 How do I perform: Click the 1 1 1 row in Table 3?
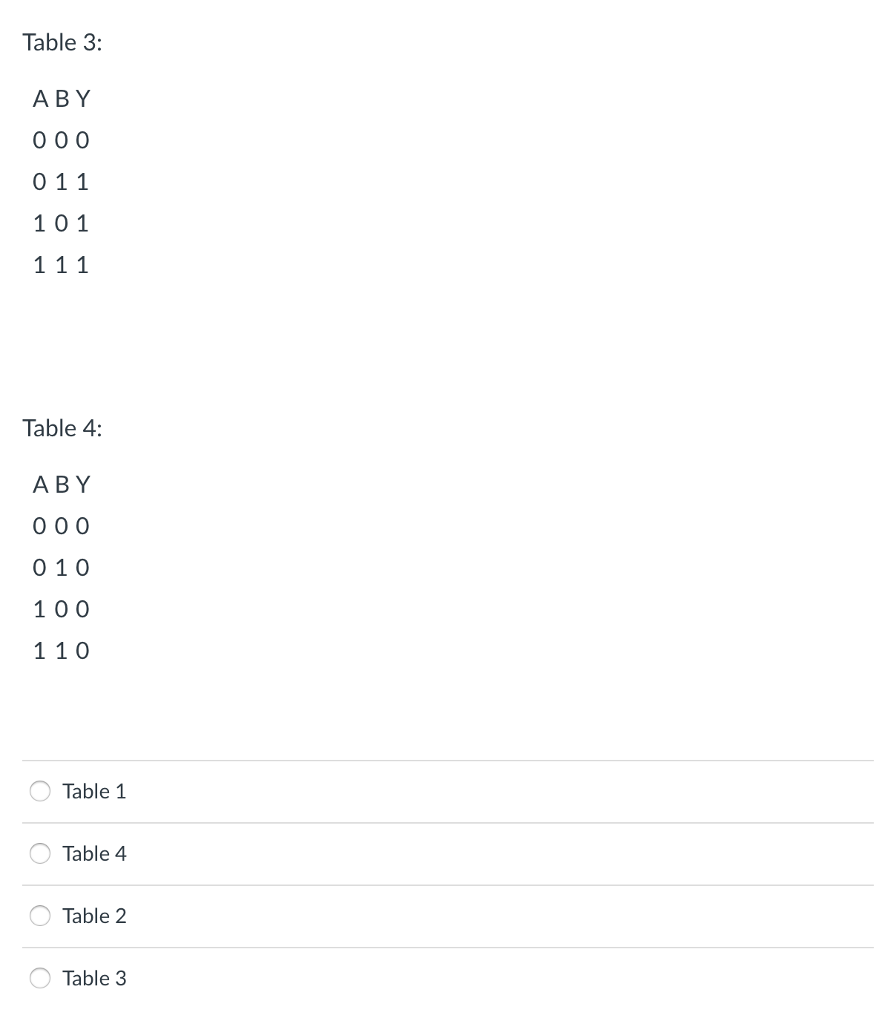point(61,264)
